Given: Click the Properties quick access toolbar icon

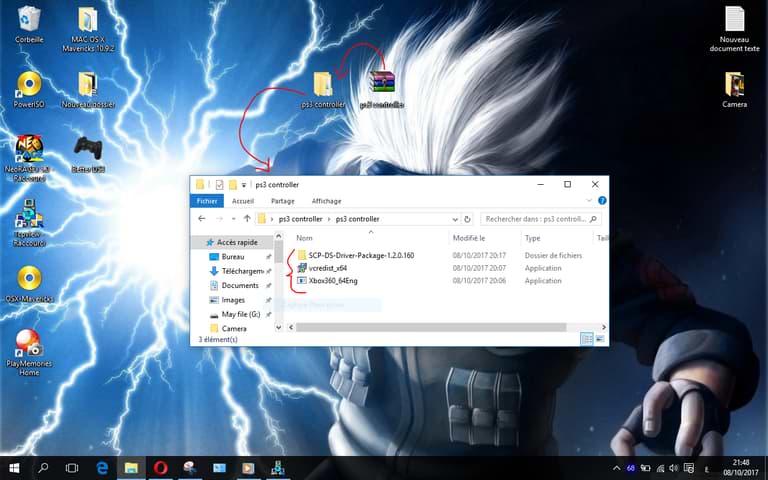Looking at the screenshot, I should tap(219, 185).
